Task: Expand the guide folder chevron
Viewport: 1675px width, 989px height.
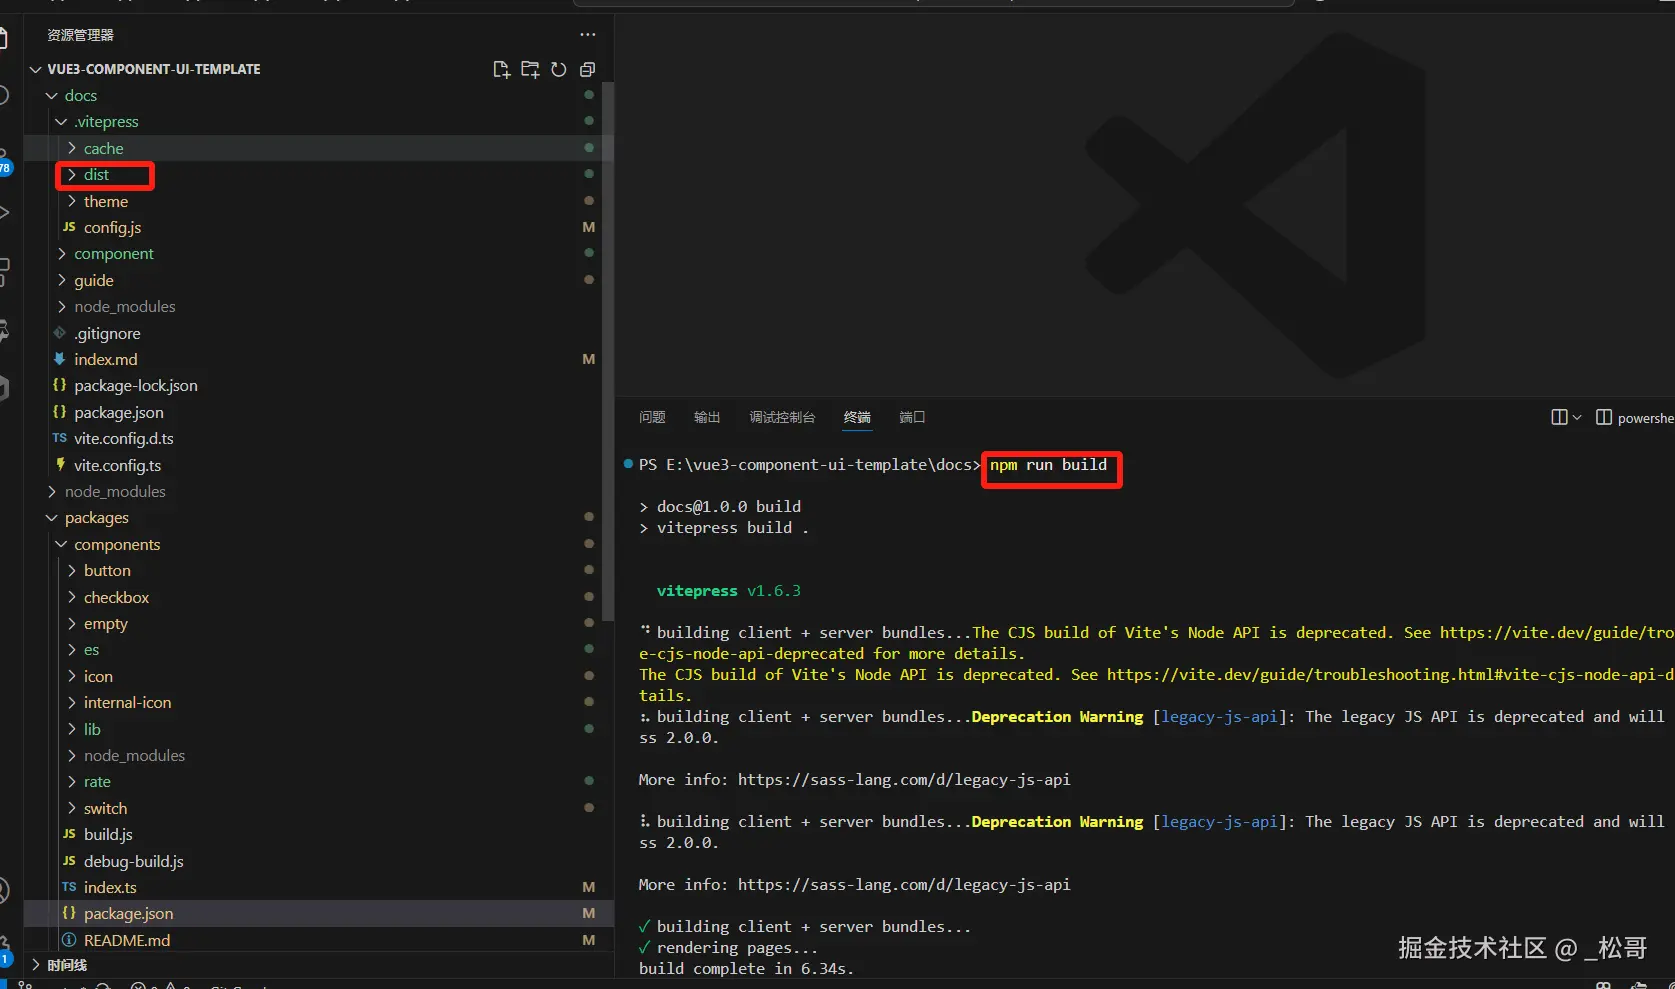Action: pyautogui.click(x=62, y=280)
